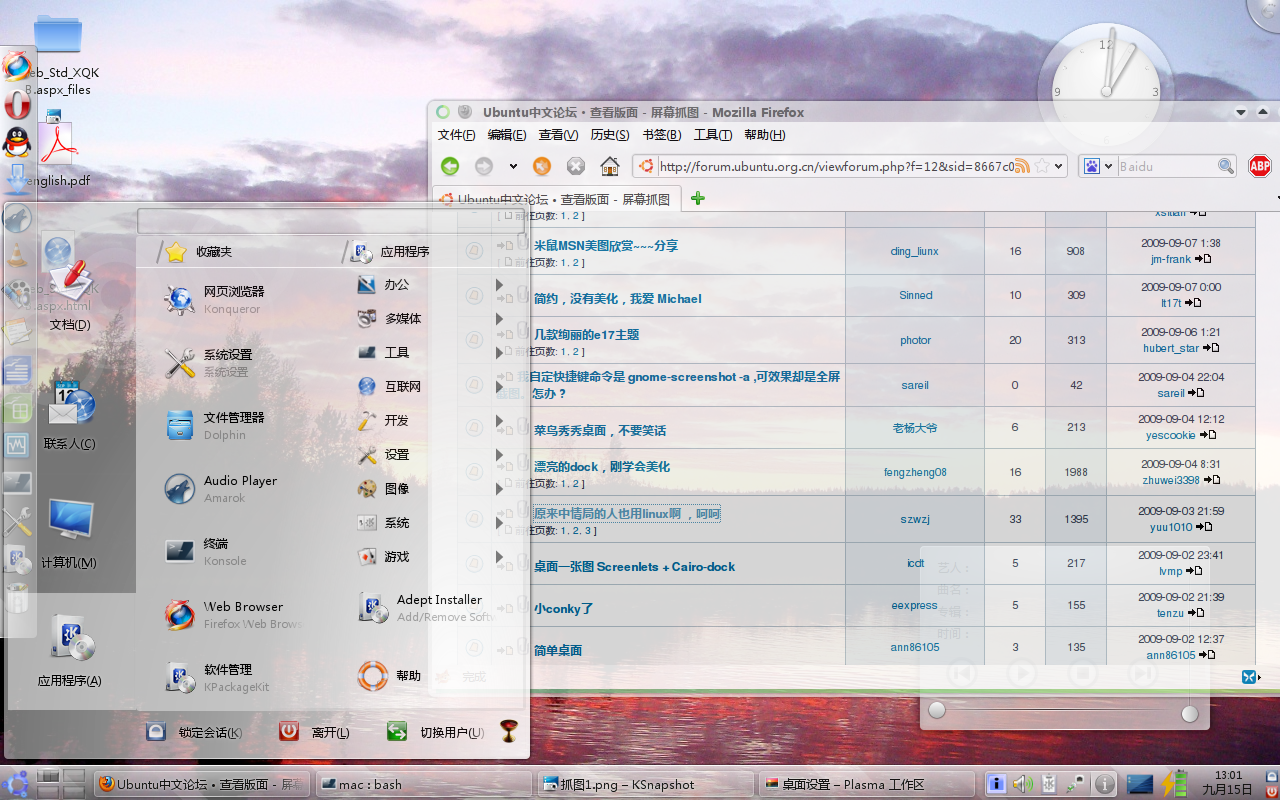Screen dimensions: 1280x800
Task: Click Firefox forward arrow button
Action: coord(484,166)
